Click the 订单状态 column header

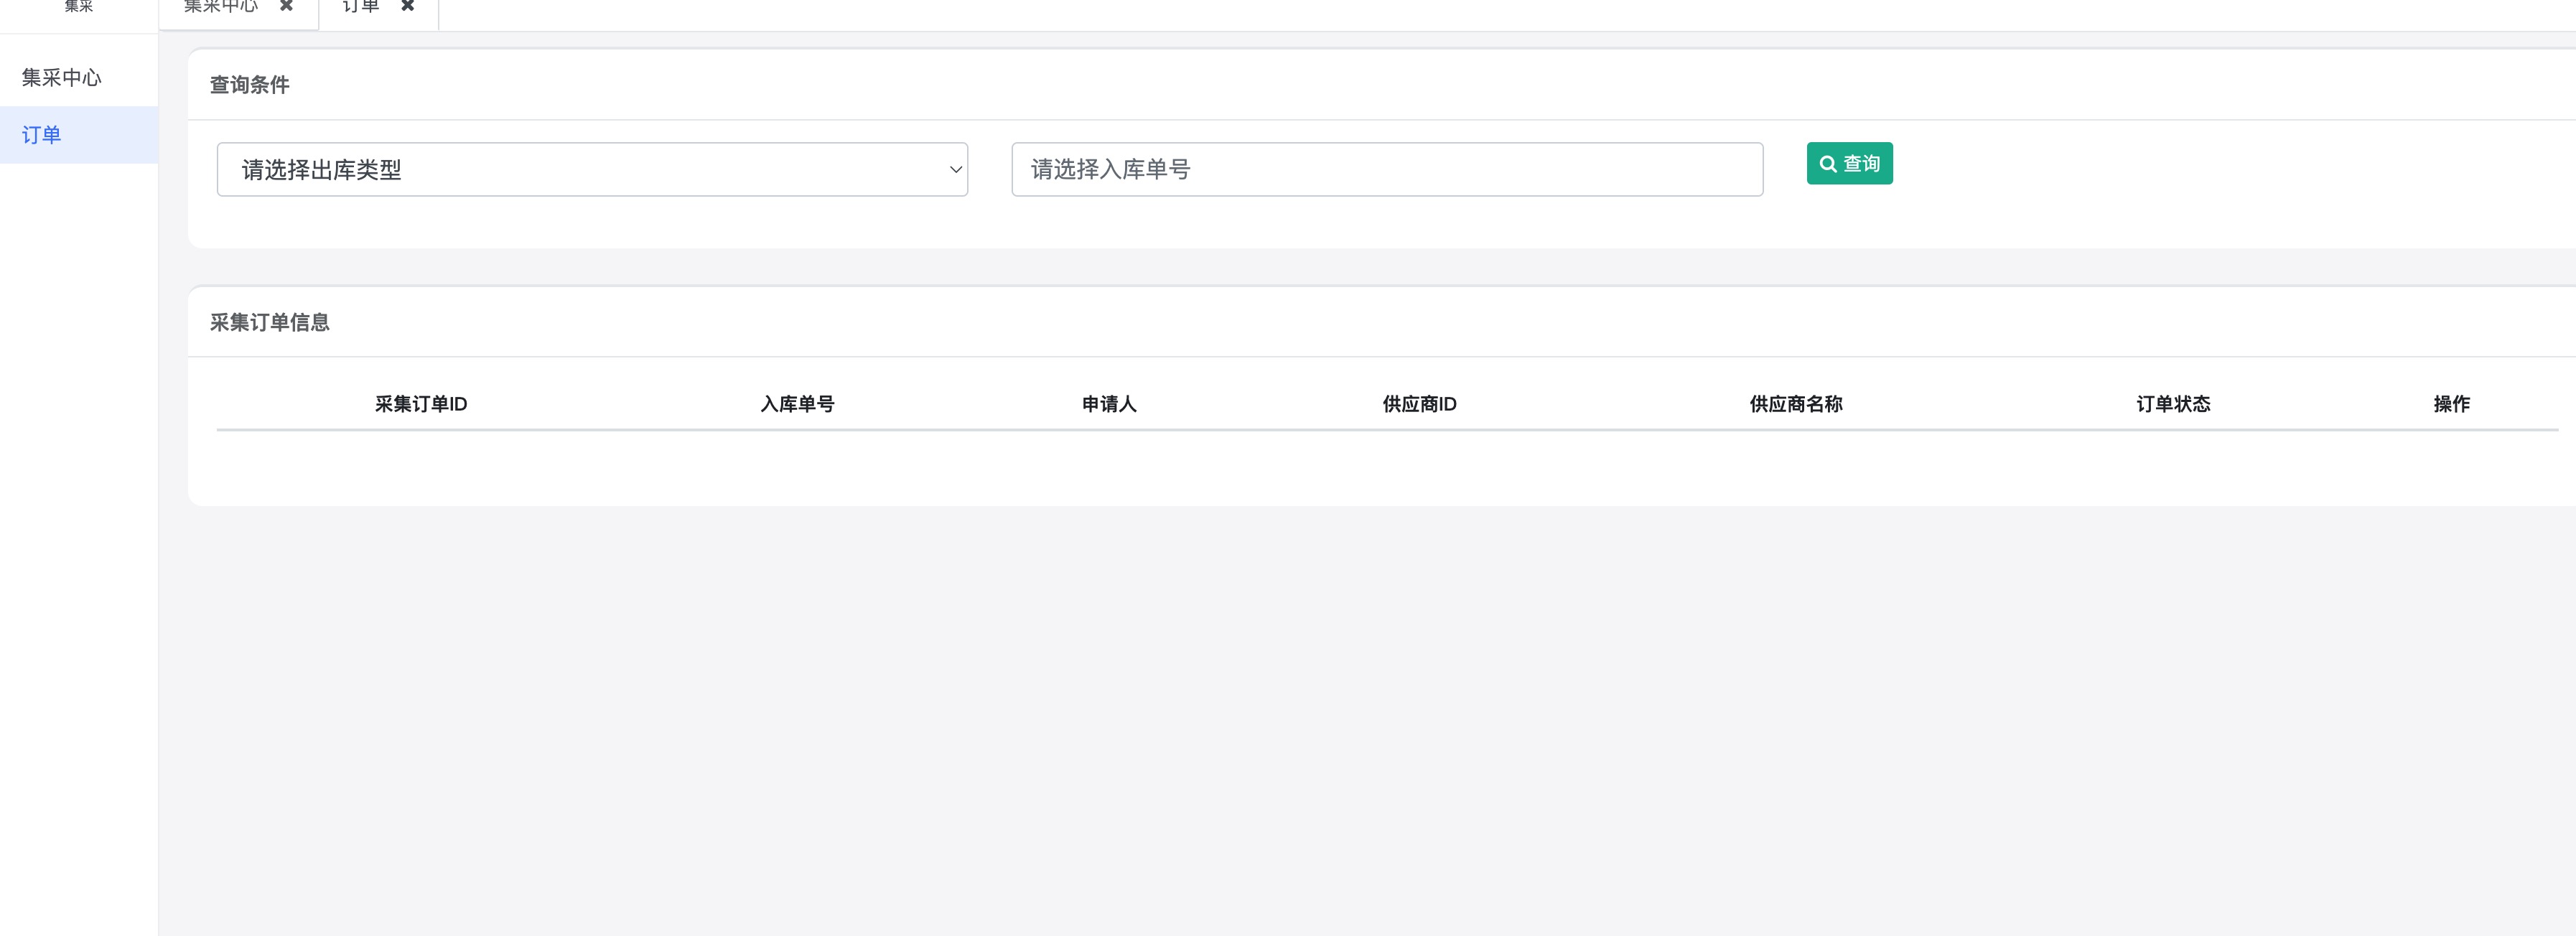[x=2173, y=404]
